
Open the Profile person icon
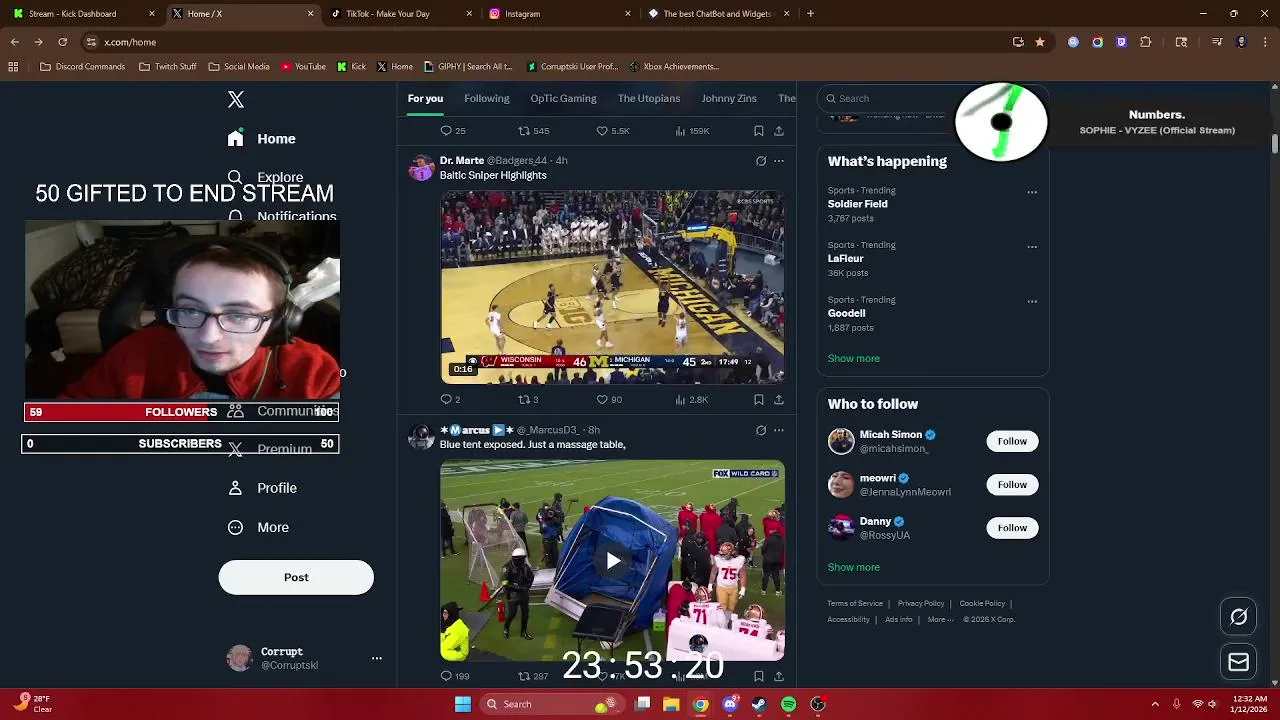click(x=235, y=488)
